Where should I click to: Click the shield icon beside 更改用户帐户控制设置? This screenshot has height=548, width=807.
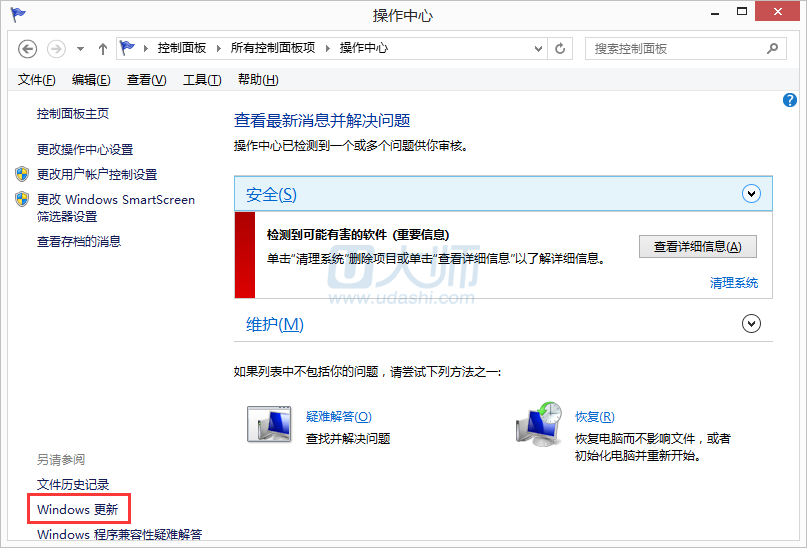pos(22,174)
